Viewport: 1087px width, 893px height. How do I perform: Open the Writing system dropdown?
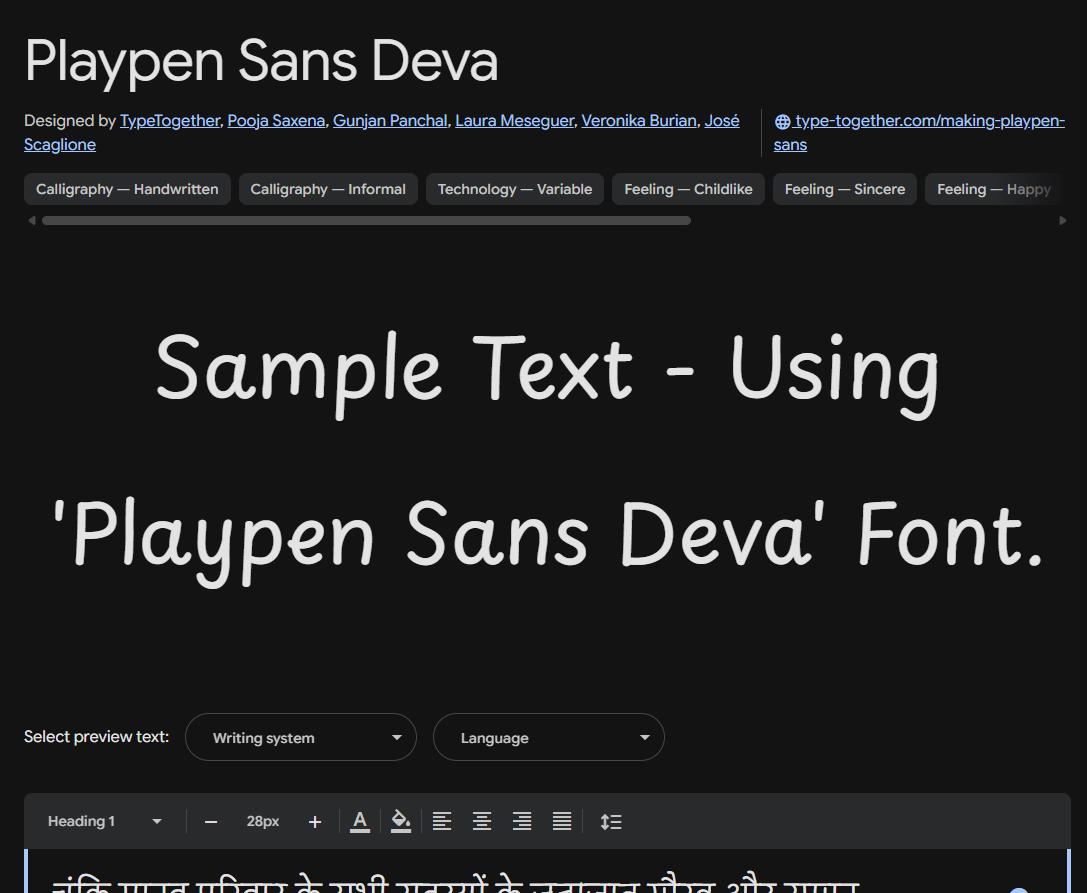pos(301,737)
